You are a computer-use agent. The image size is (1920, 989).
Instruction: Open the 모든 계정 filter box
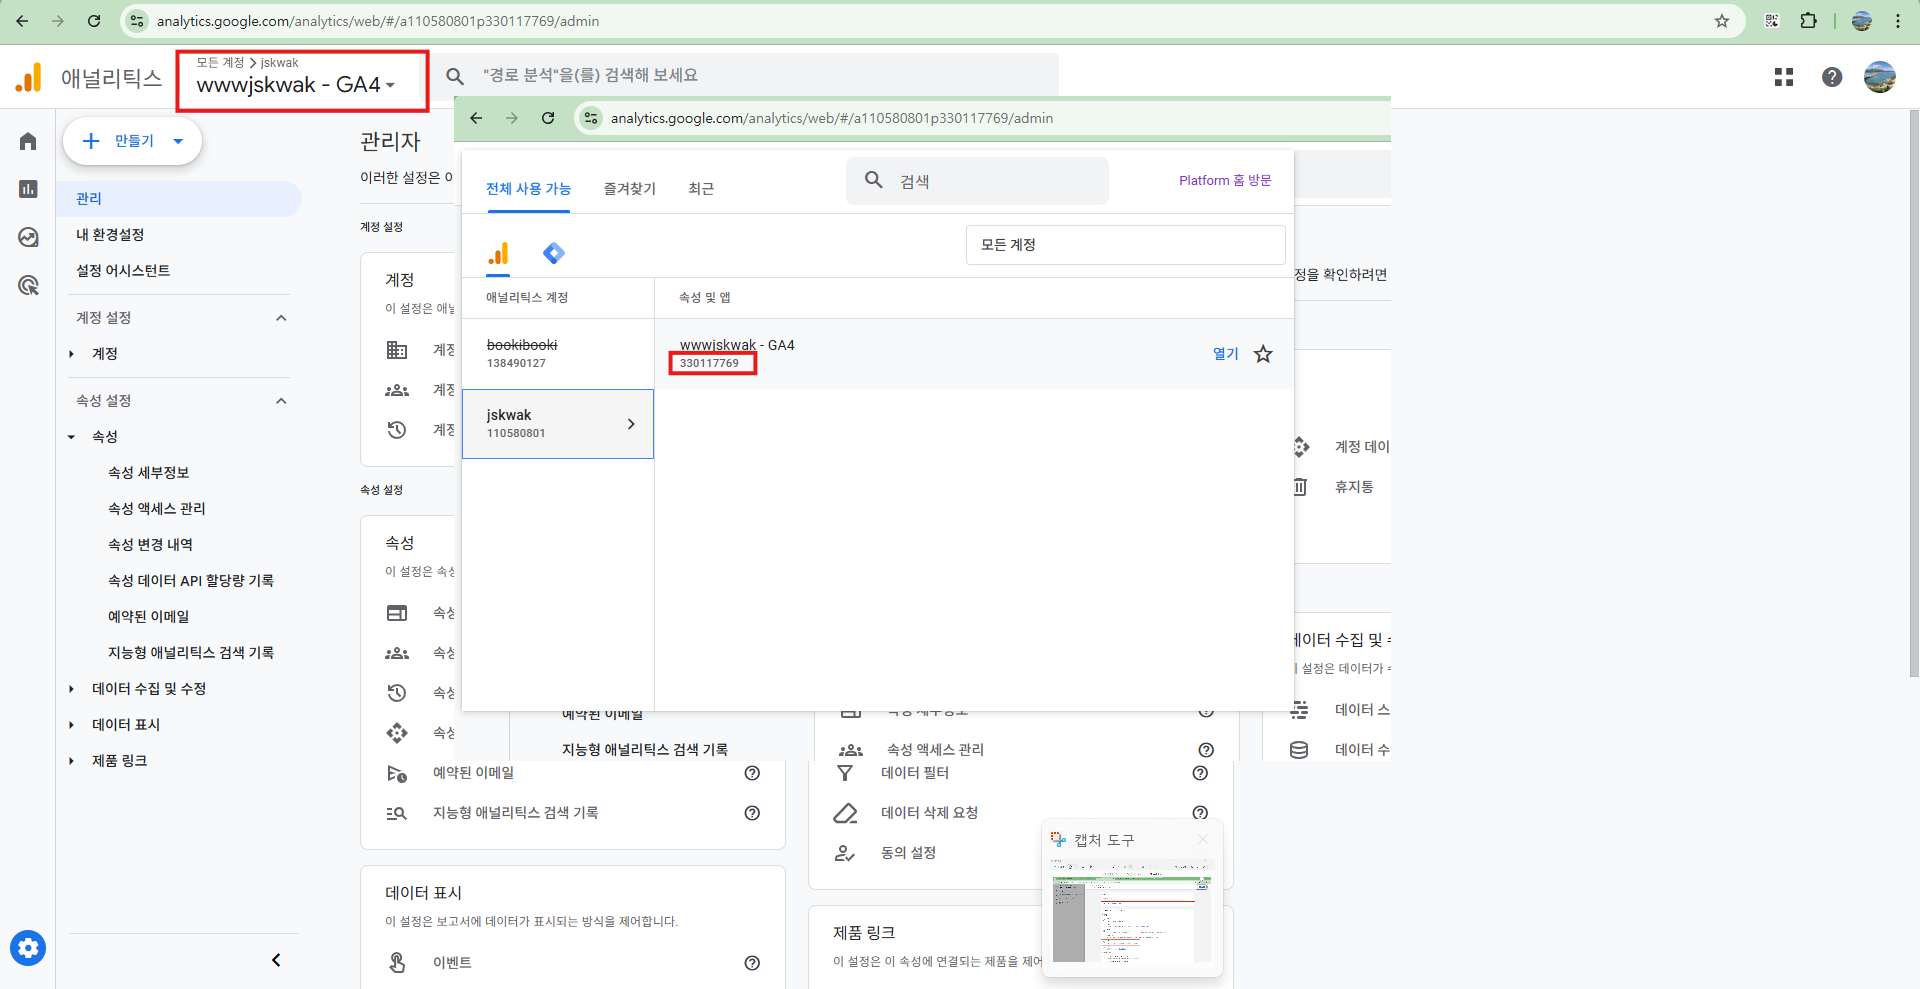click(1125, 245)
